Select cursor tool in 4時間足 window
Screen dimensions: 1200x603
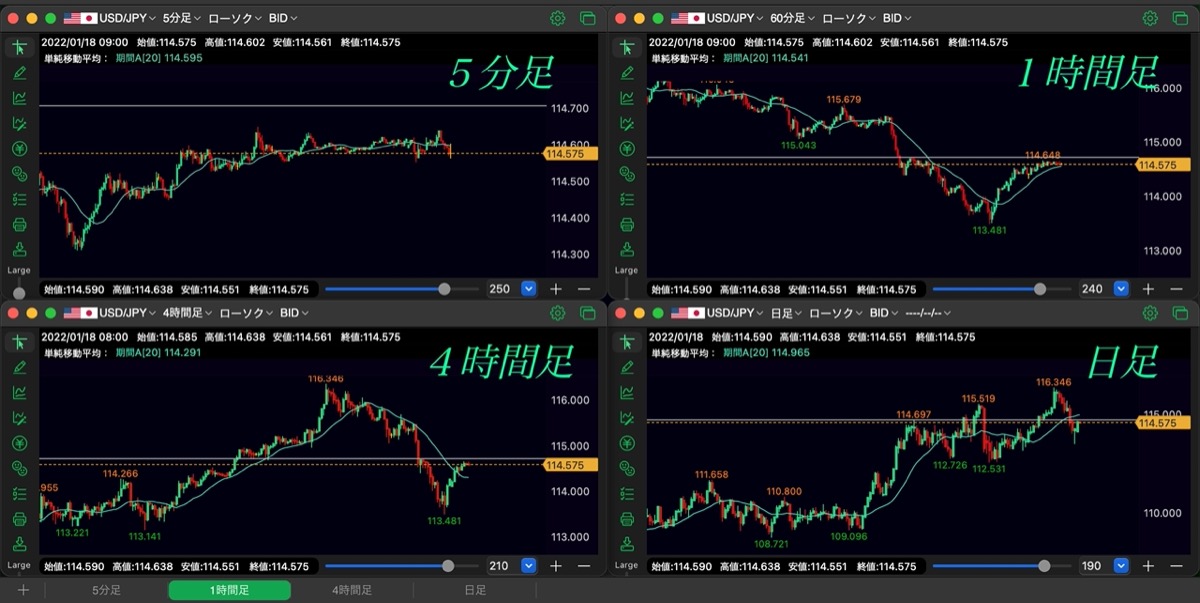19,342
